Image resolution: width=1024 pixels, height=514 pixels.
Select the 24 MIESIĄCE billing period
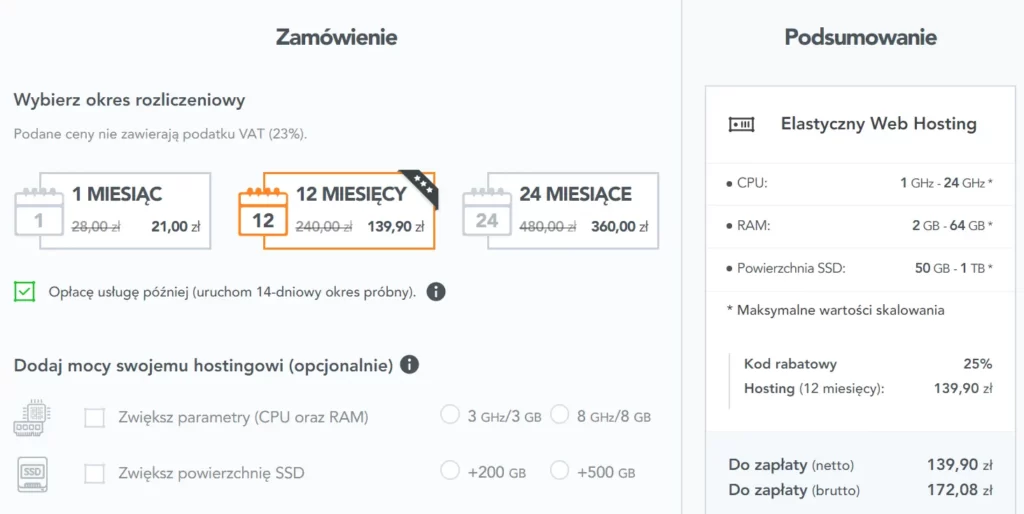560,211
